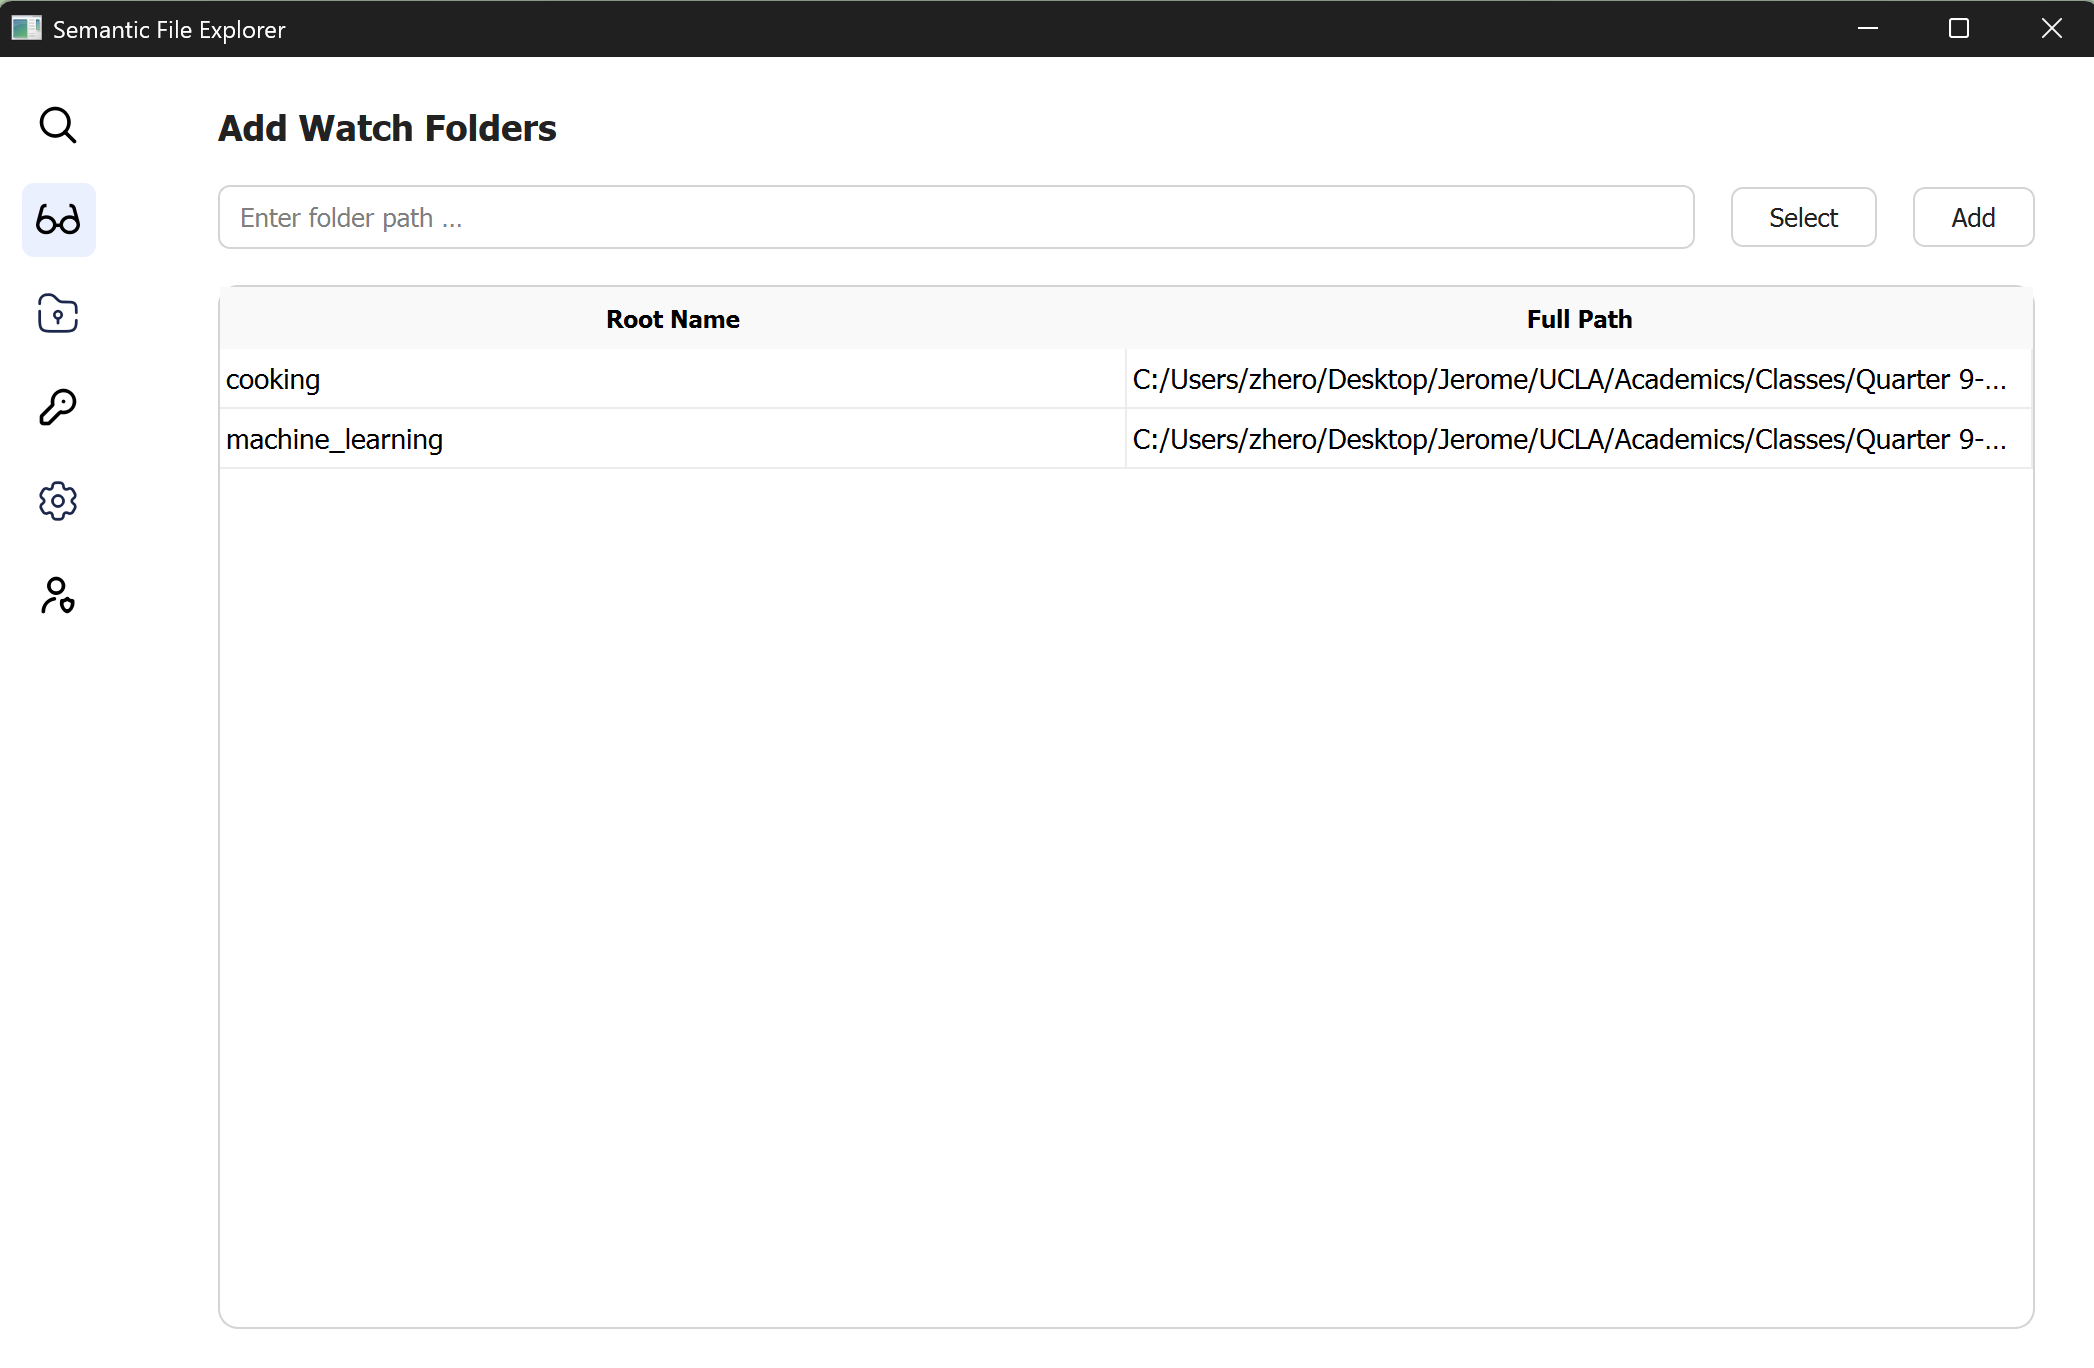The width and height of the screenshot is (2094, 1368).
Task: Open the search page from sidebar
Action: 58,126
